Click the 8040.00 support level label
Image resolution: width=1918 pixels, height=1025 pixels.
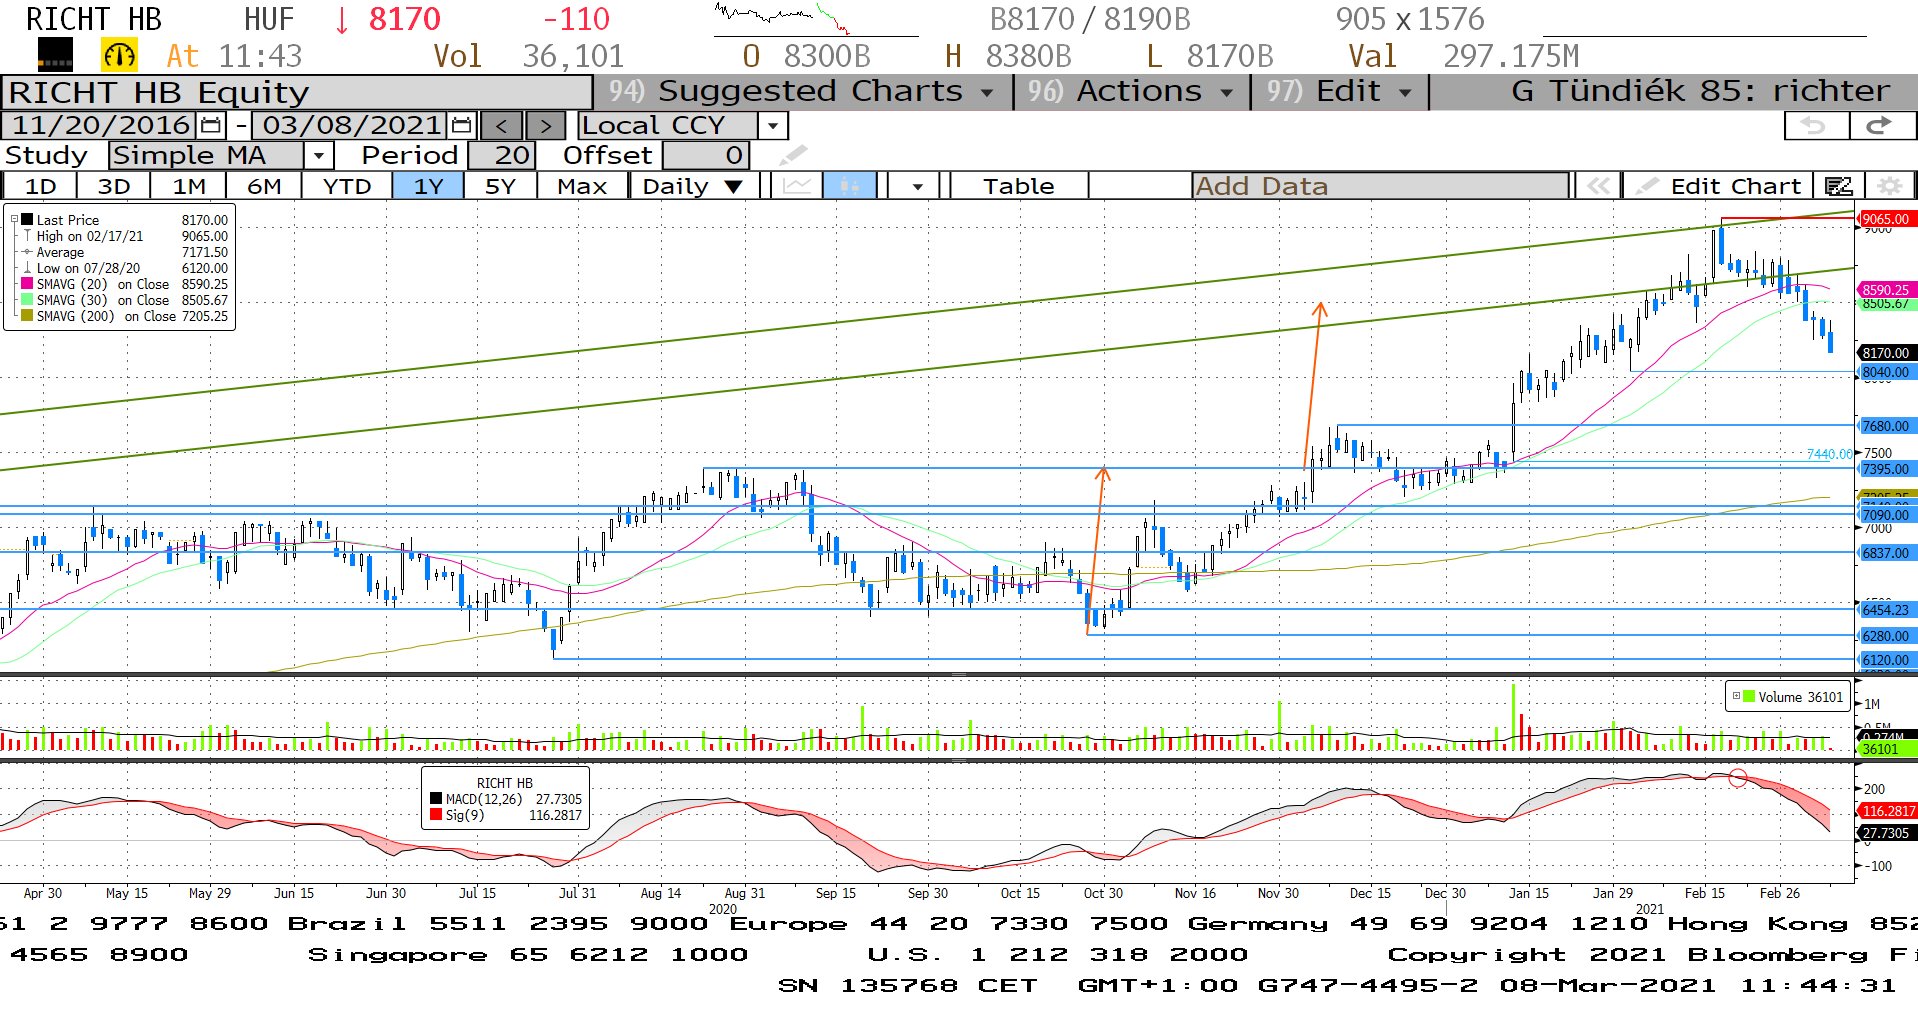1885,372
